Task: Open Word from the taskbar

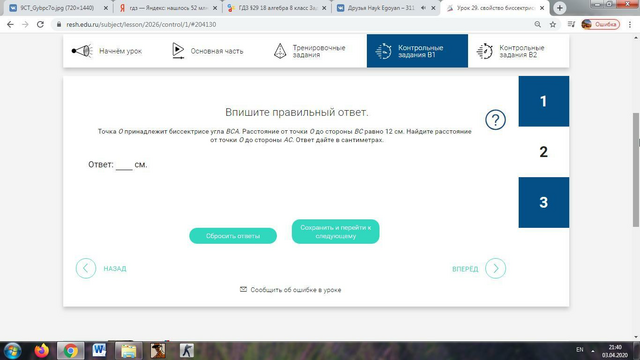Action: tap(99, 351)
